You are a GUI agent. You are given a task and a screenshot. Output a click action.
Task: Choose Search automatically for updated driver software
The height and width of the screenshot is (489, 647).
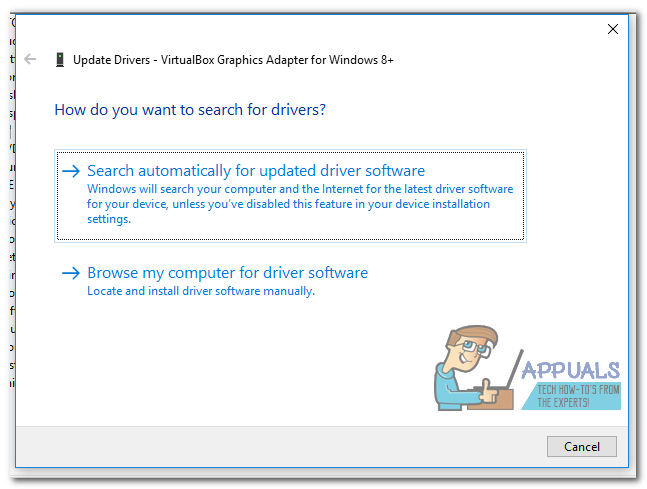point(290,196)
